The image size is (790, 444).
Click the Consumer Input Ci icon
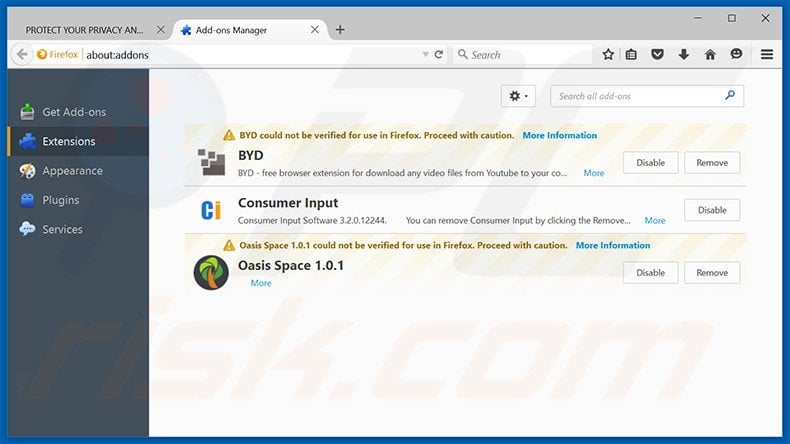click(x=211, y=210)
